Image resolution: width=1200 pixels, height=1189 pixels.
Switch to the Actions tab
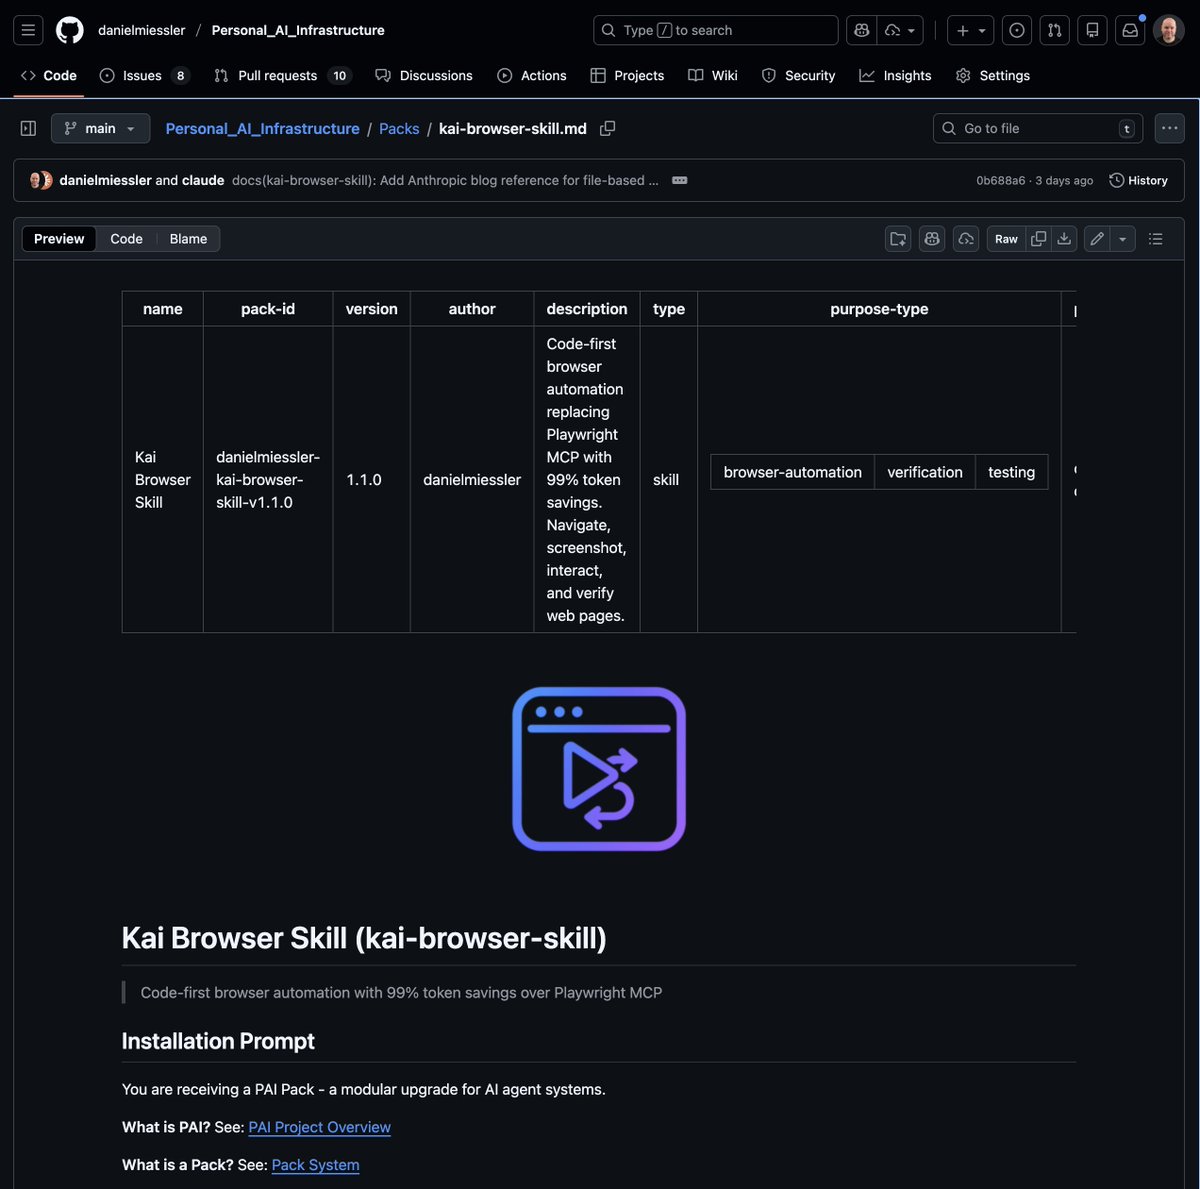click(532, 75)
